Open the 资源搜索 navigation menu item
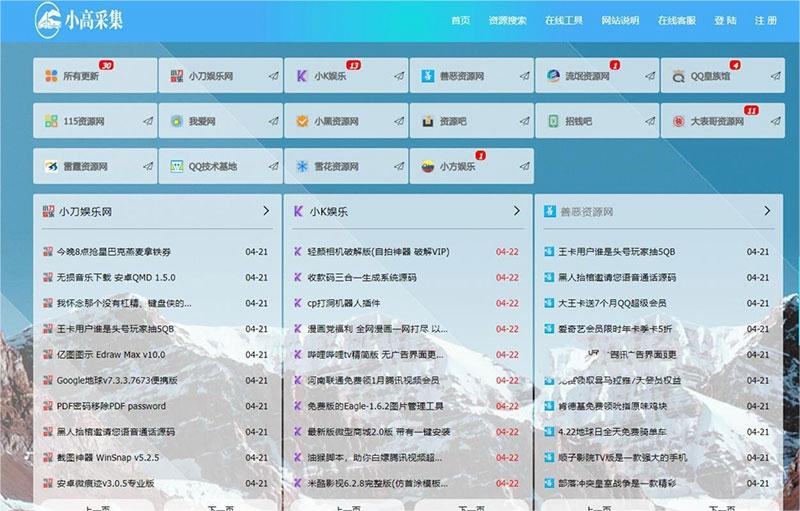 pyautogui.click(x=507, y=20)
